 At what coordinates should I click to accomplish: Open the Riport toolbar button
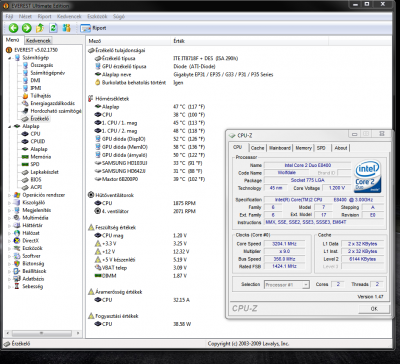pos(93,28)
